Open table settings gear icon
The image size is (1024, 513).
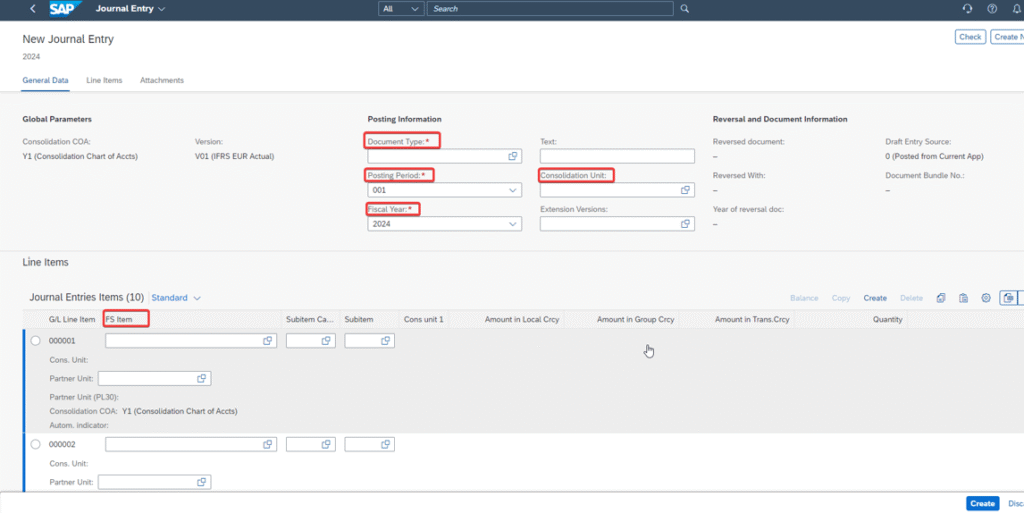tap(986, 298)
